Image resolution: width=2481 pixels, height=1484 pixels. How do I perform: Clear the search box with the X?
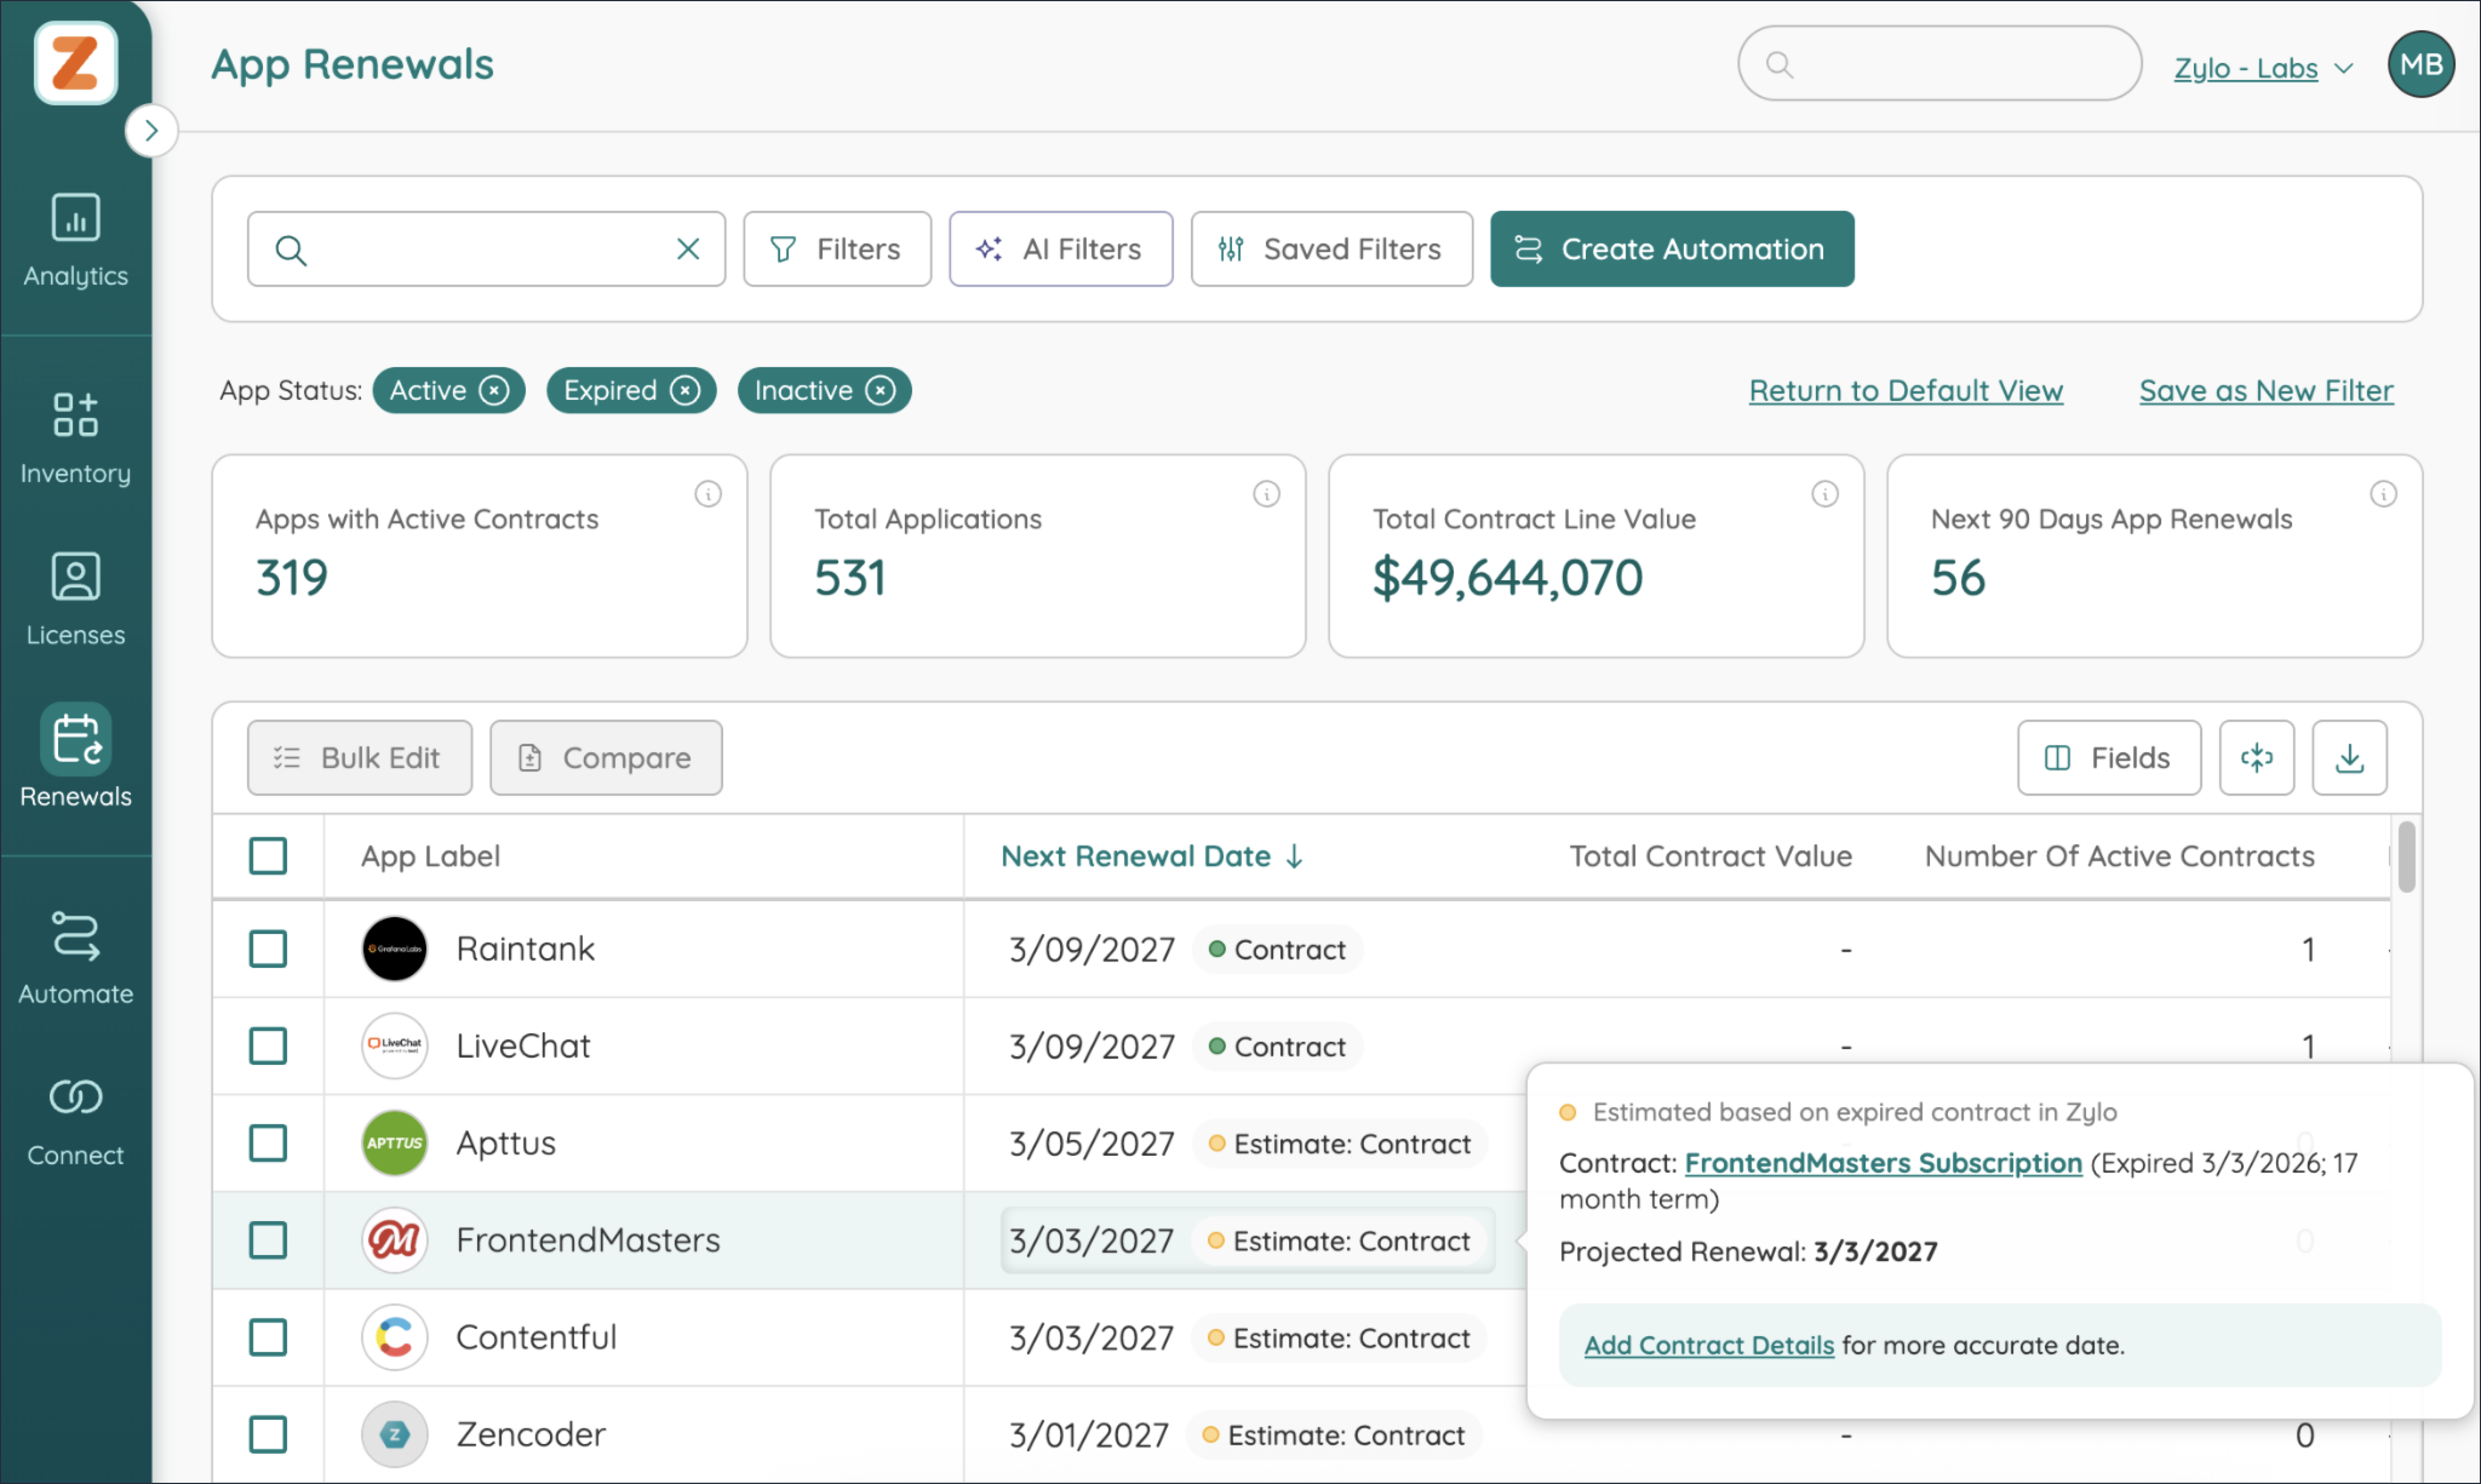coord(688,249)
